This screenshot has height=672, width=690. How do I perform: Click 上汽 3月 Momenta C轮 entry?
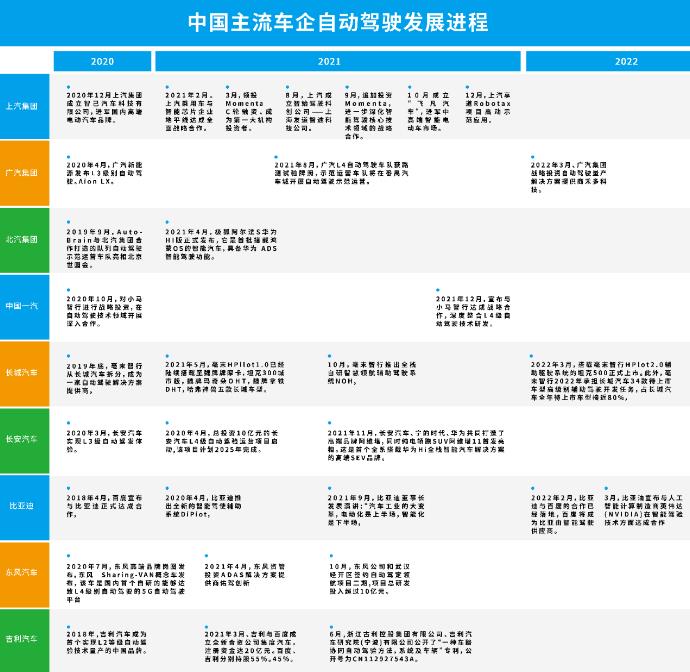249,111
